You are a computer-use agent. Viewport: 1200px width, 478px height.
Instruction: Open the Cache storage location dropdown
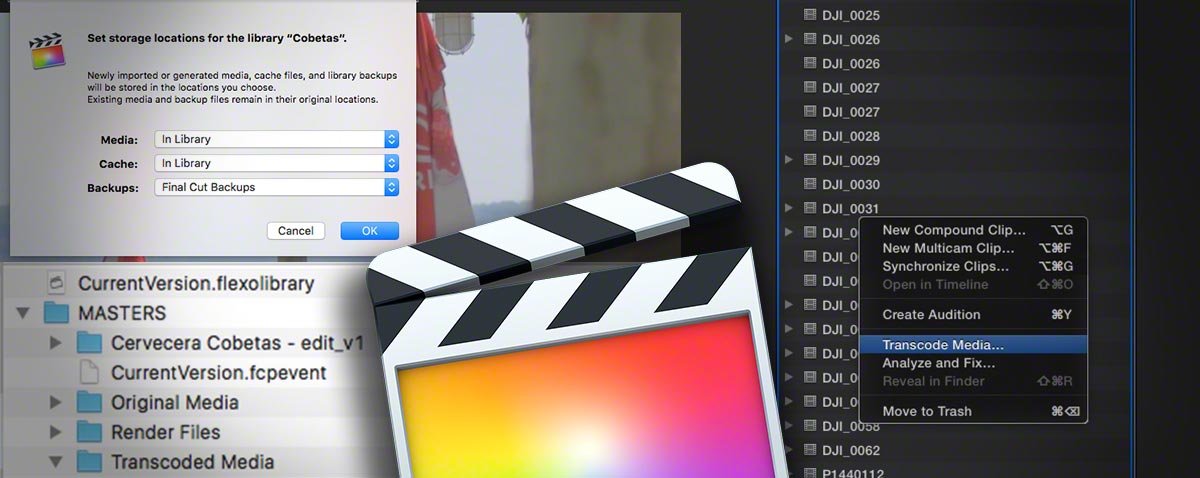point(277,163)
